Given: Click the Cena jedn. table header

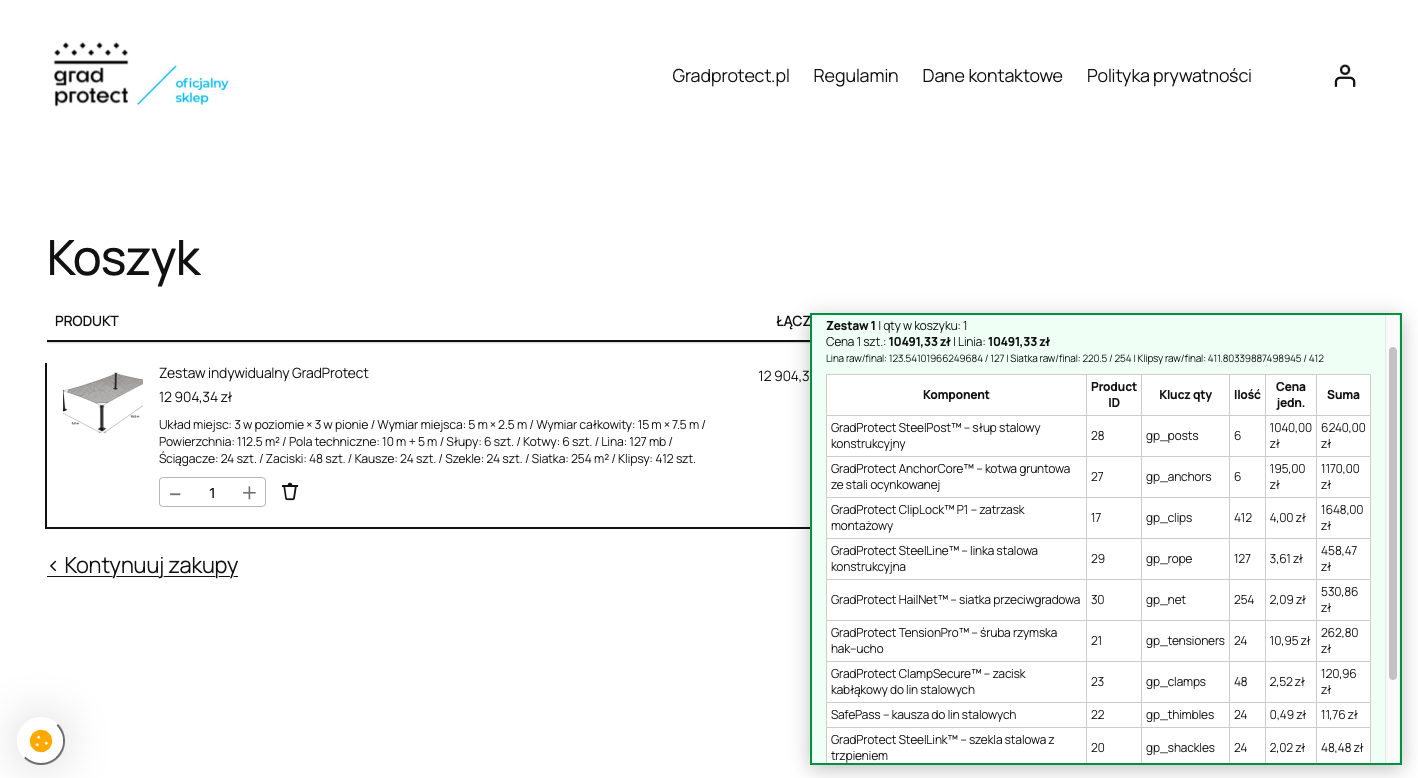Looking at the screenshot, I should point(1291,395).
